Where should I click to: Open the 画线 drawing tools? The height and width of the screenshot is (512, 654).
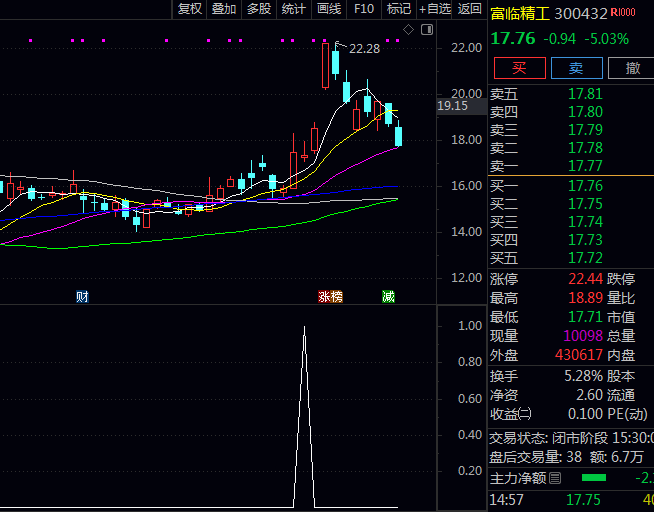[329, 9]
